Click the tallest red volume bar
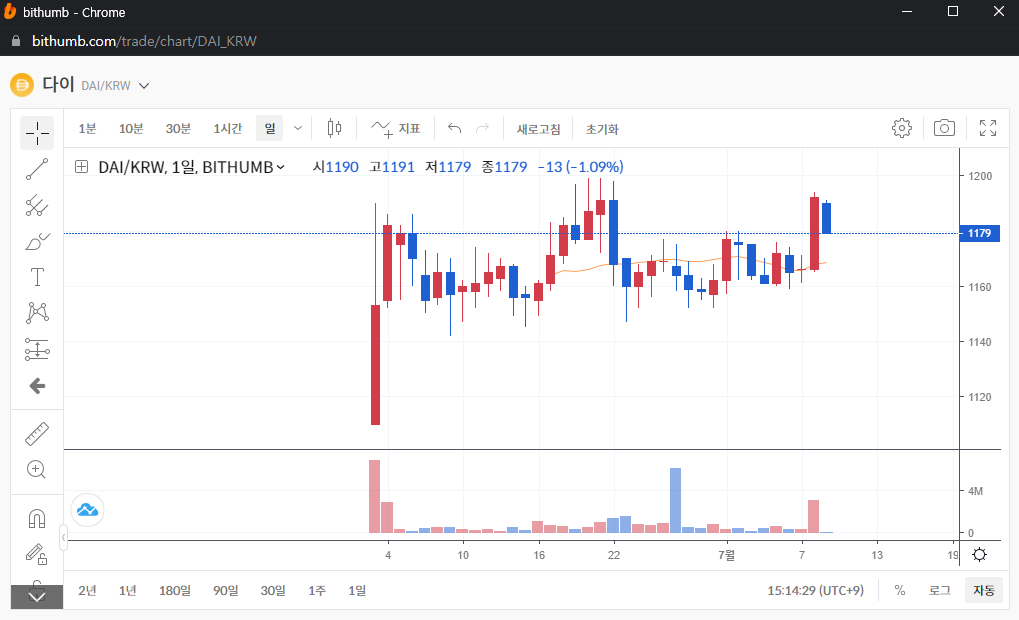Viewport: 1019px width, 620px height. pyautogui.click(x=374, y=497)
